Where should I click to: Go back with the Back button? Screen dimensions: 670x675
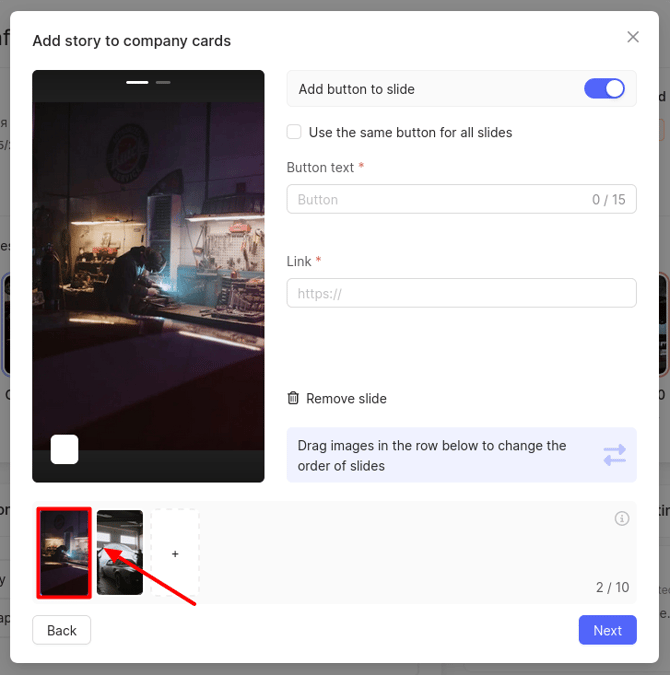61,630
